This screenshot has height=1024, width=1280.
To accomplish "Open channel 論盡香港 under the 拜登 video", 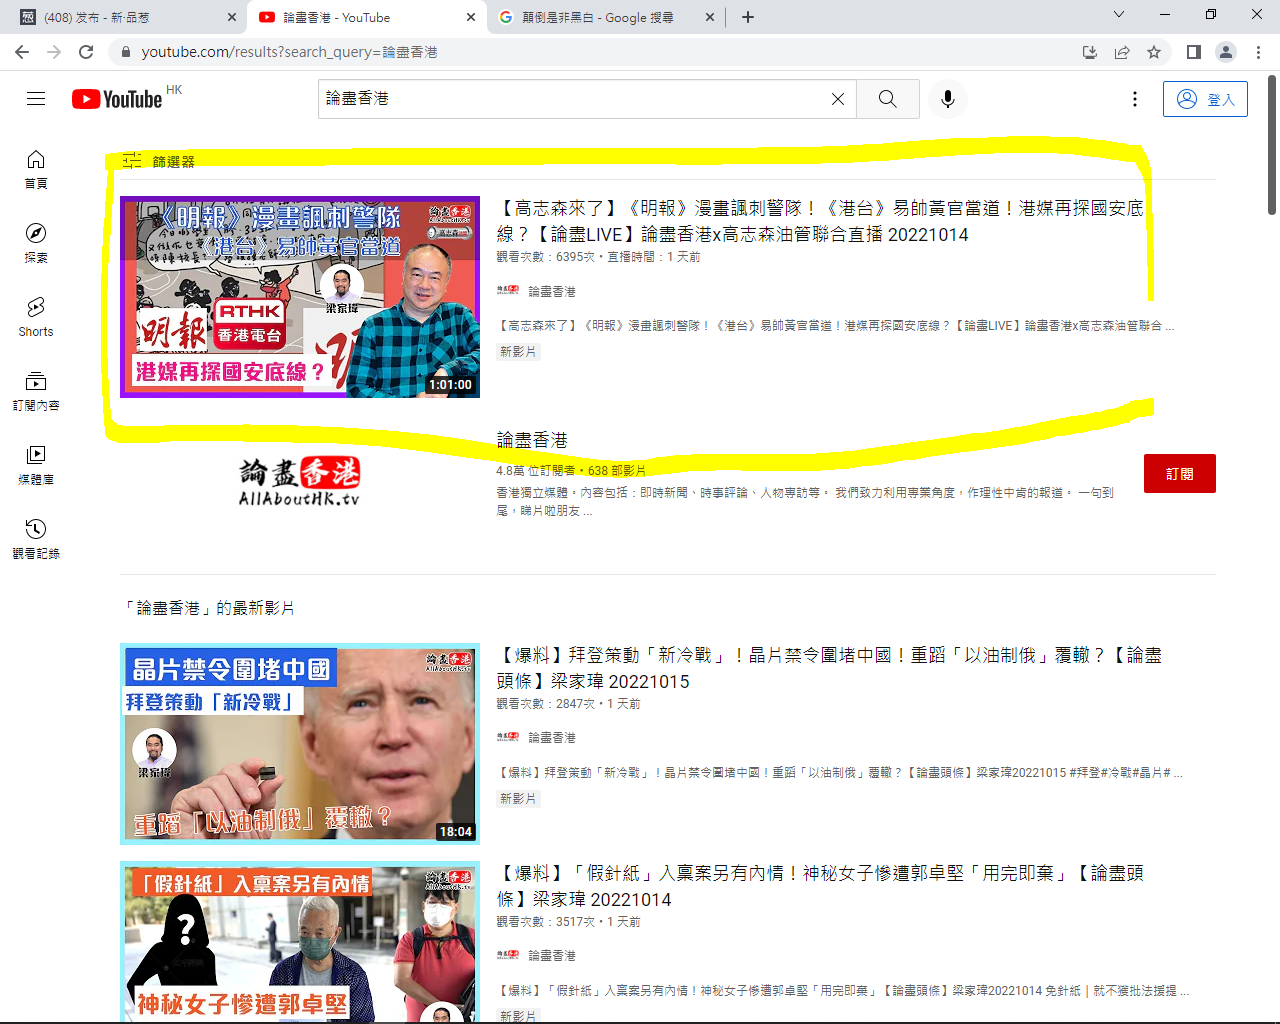I will (551, 737).
